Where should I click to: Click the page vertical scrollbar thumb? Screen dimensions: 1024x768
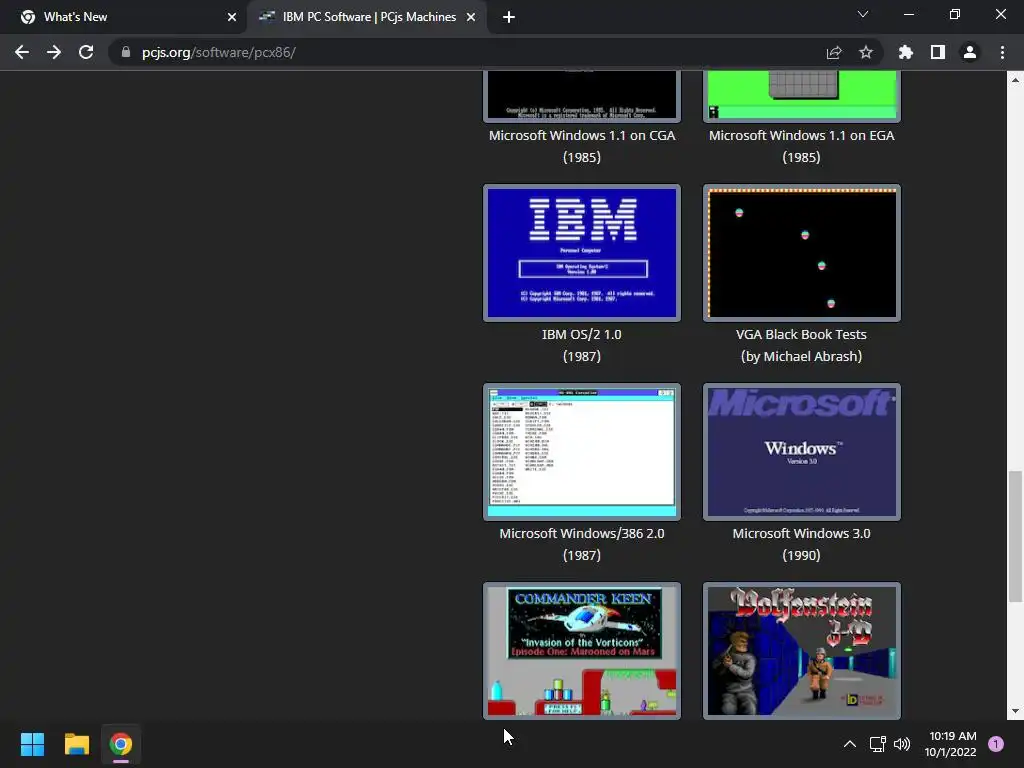coord(1015,536)
